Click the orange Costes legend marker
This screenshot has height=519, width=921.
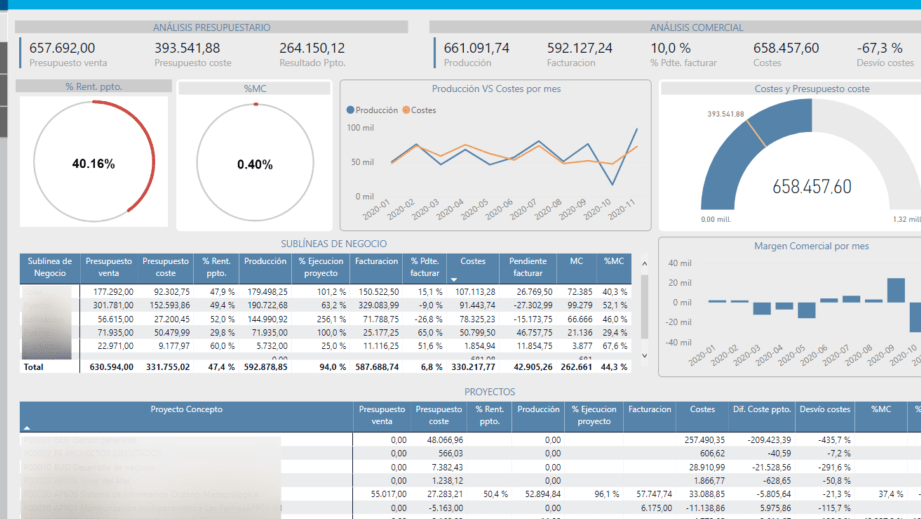pyautogui.click(x=406, y=110)
